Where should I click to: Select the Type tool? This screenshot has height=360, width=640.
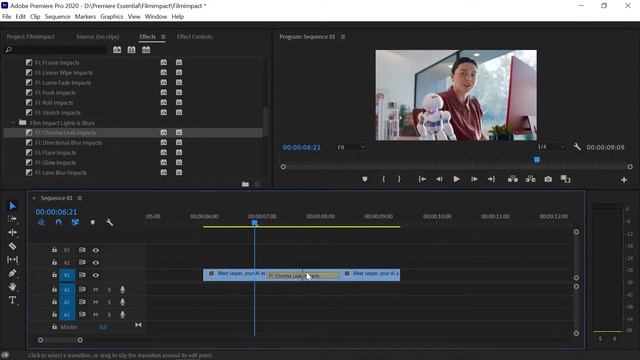tap(12, 300)
